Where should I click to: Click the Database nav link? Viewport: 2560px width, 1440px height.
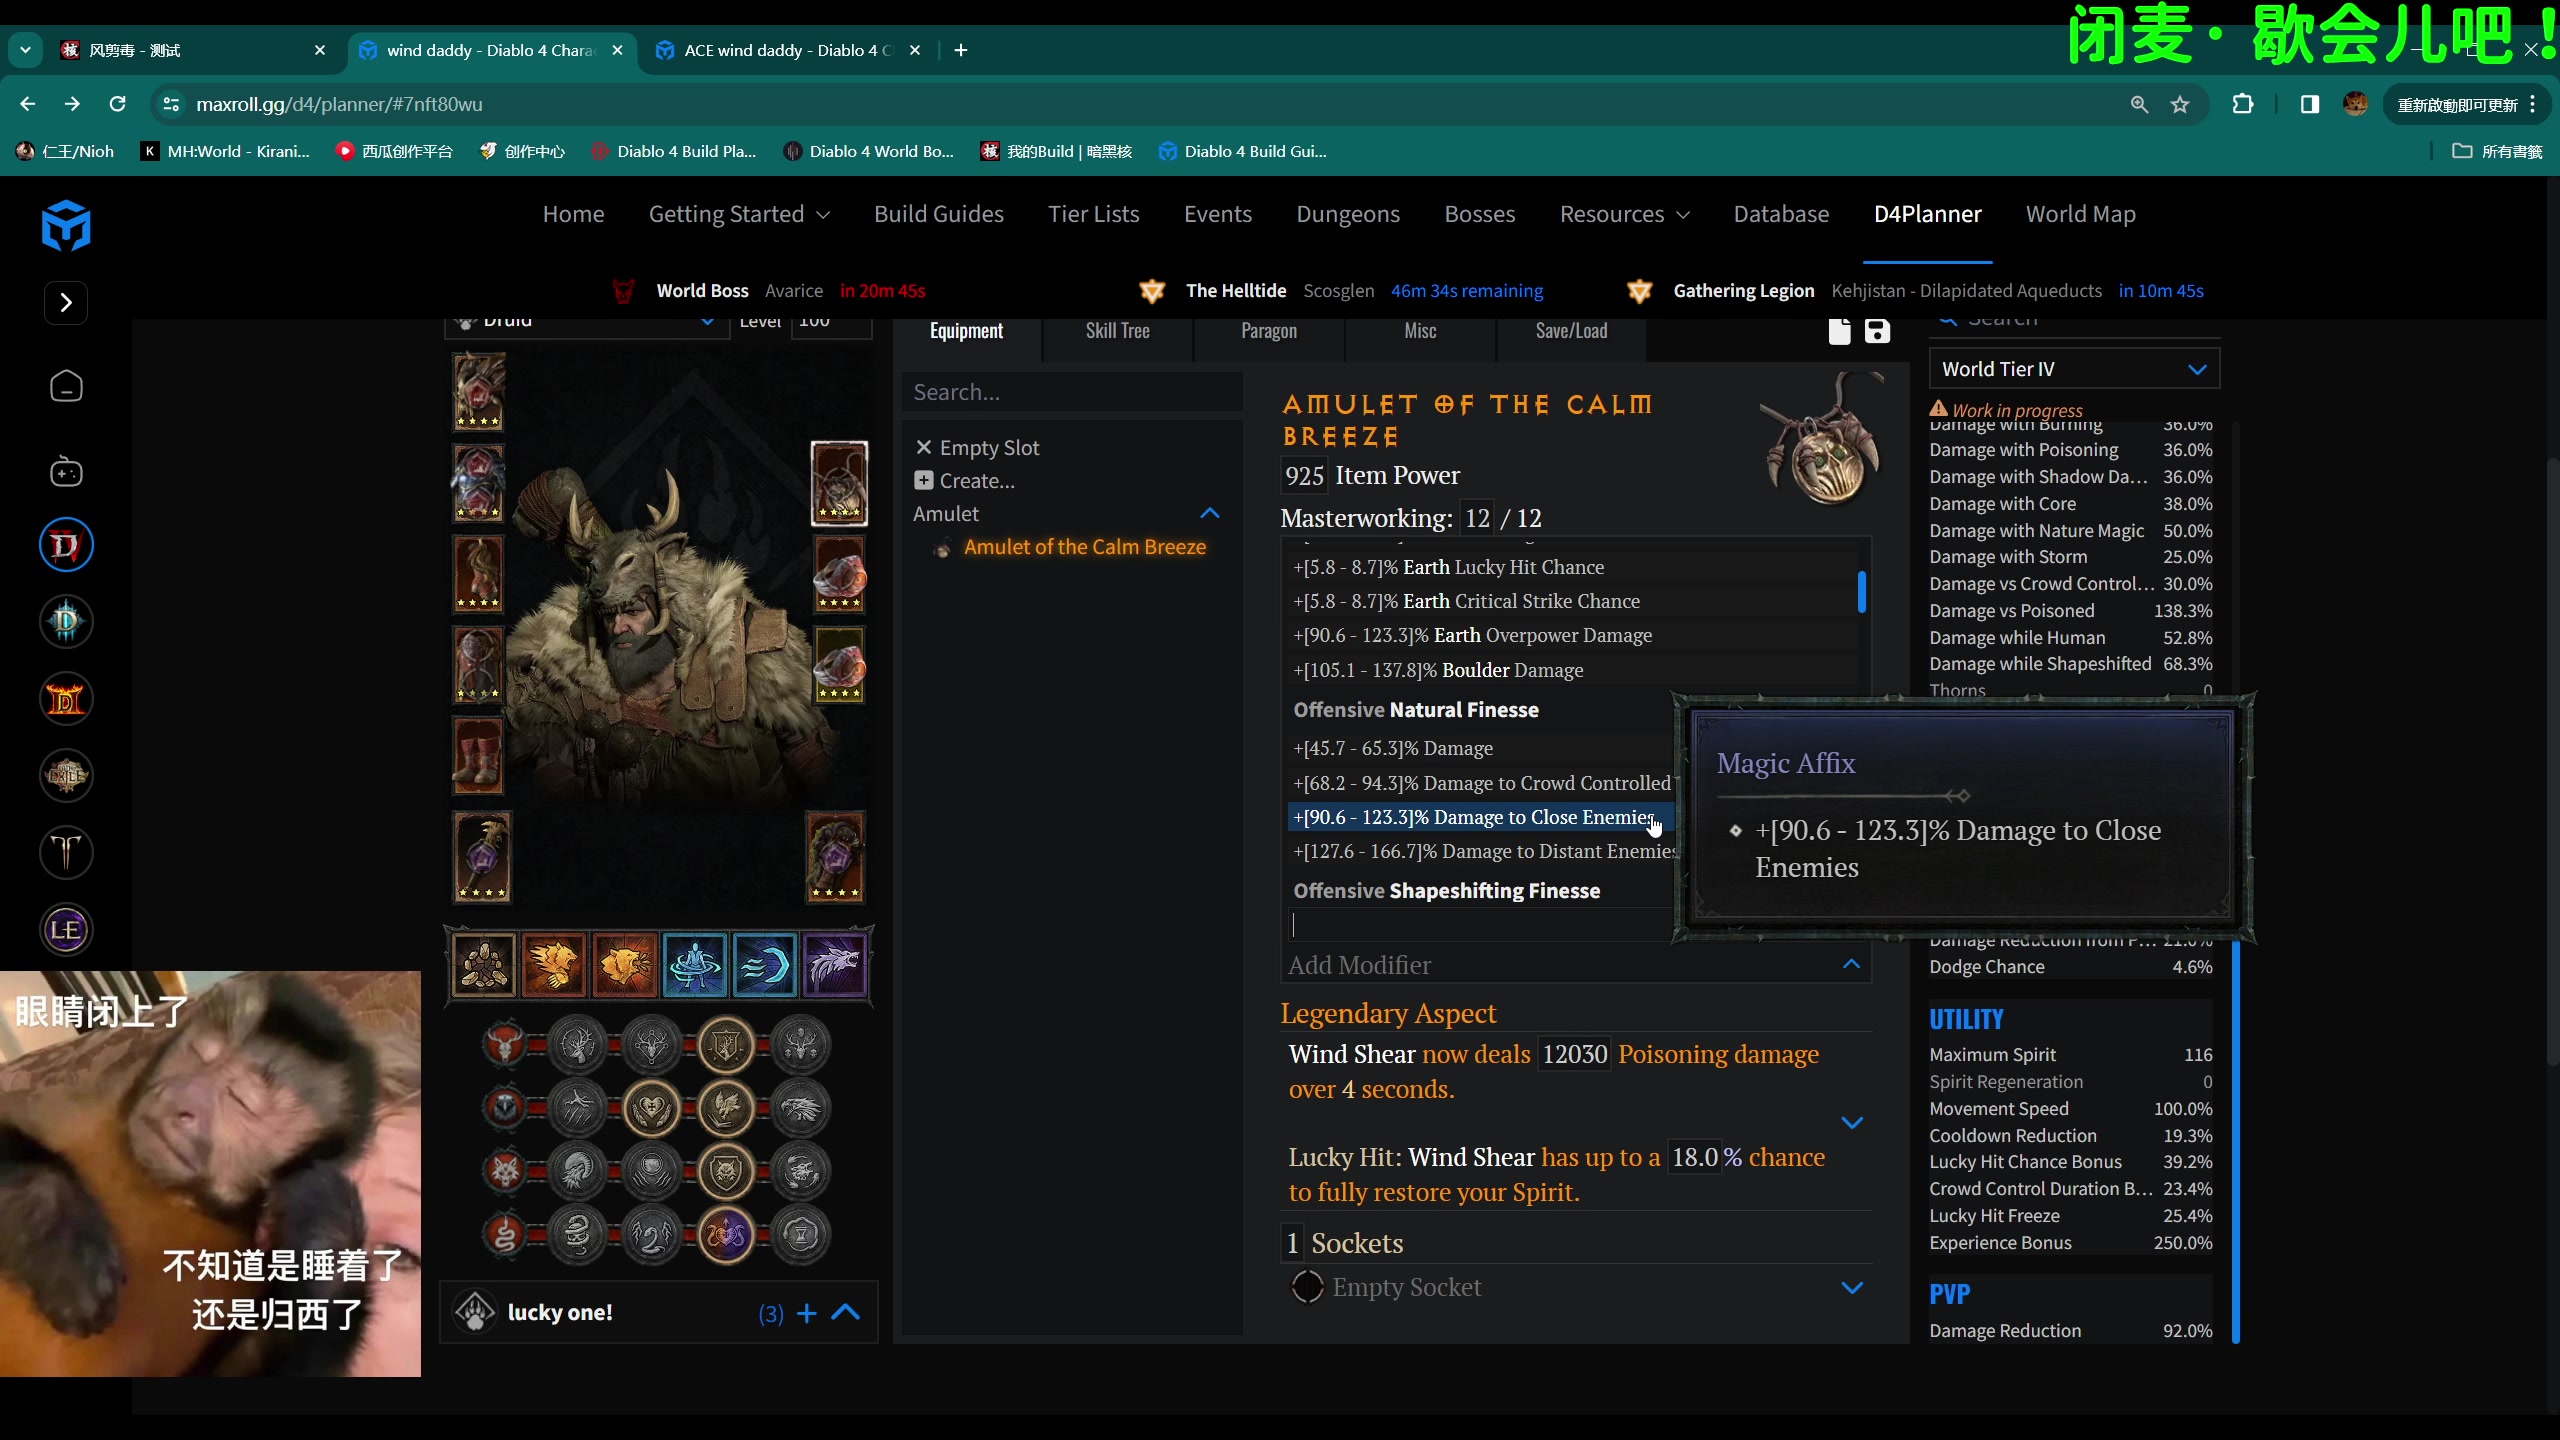1781,214
